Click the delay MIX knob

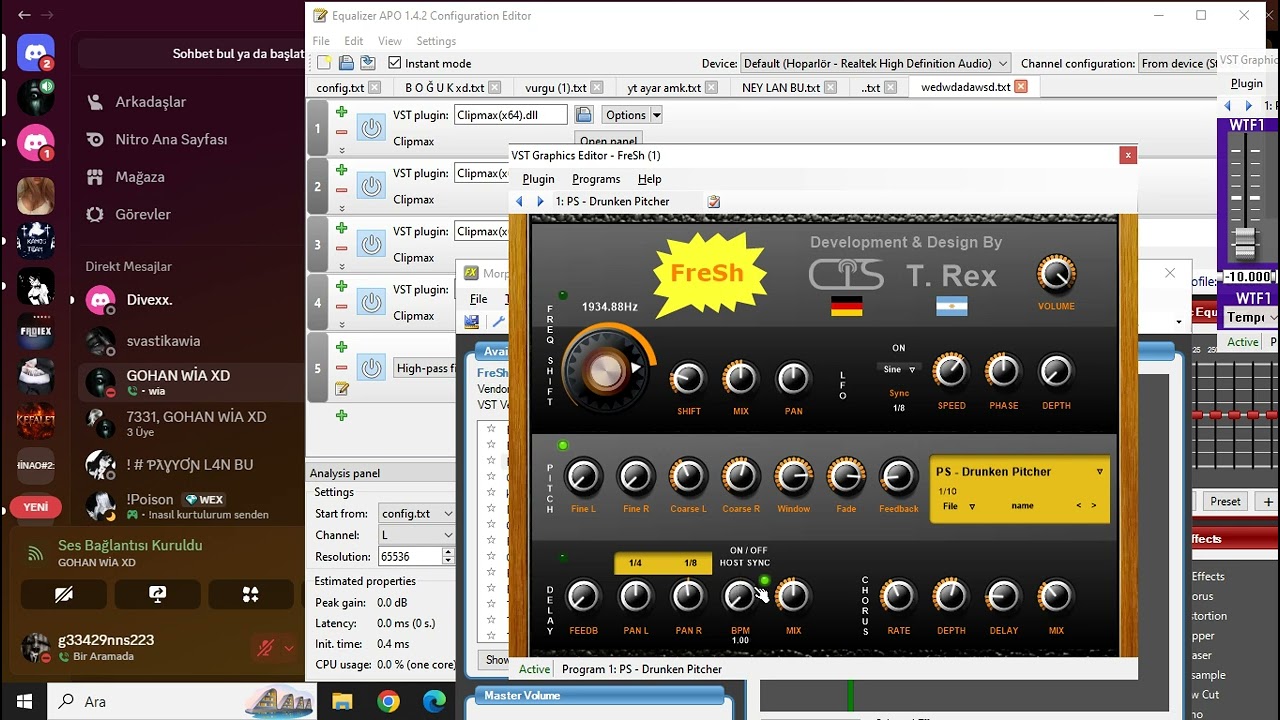793,596
